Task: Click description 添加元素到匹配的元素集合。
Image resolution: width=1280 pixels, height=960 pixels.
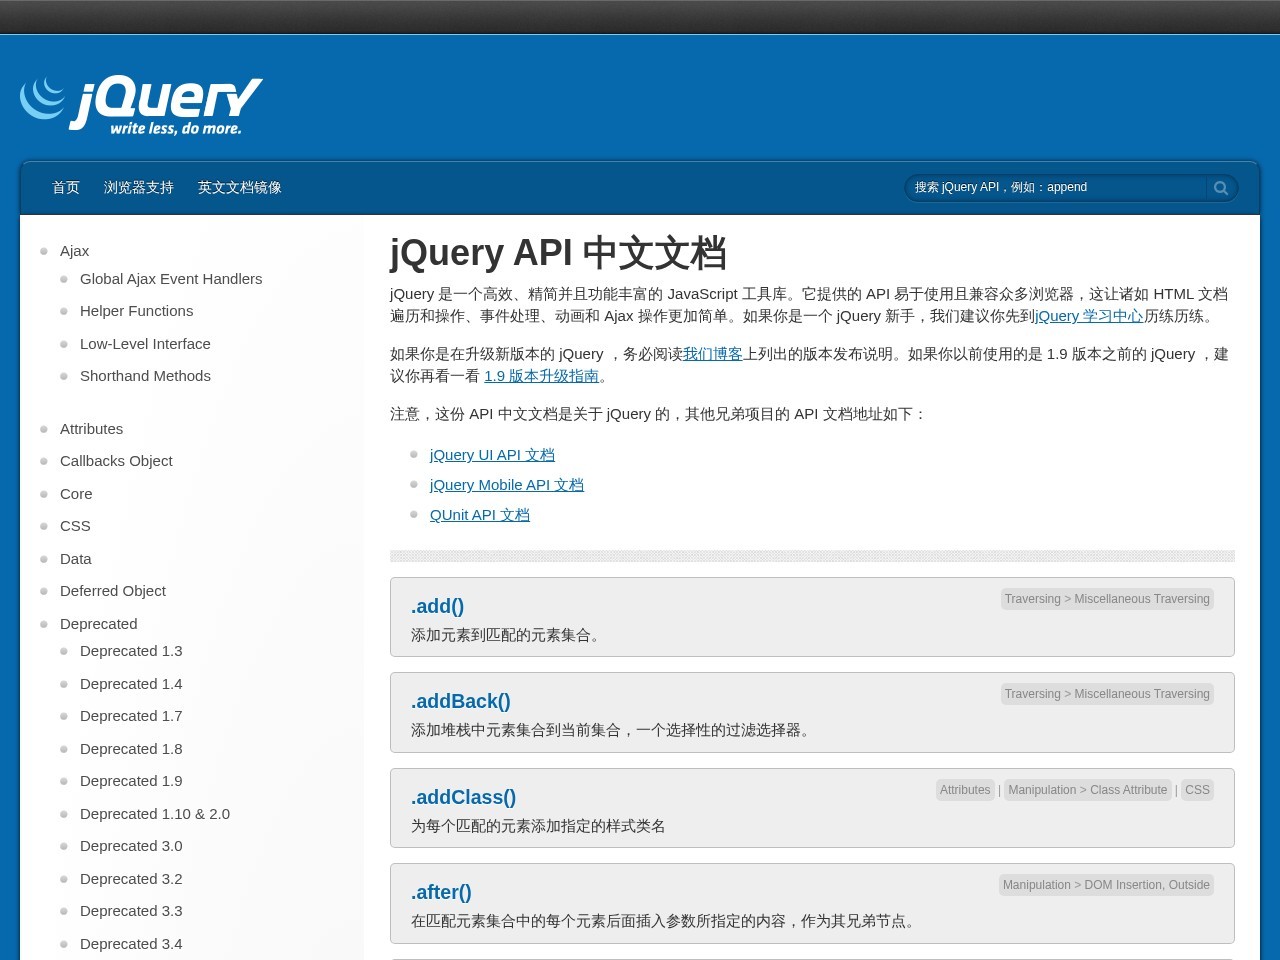Action: (x=508, y=635)
